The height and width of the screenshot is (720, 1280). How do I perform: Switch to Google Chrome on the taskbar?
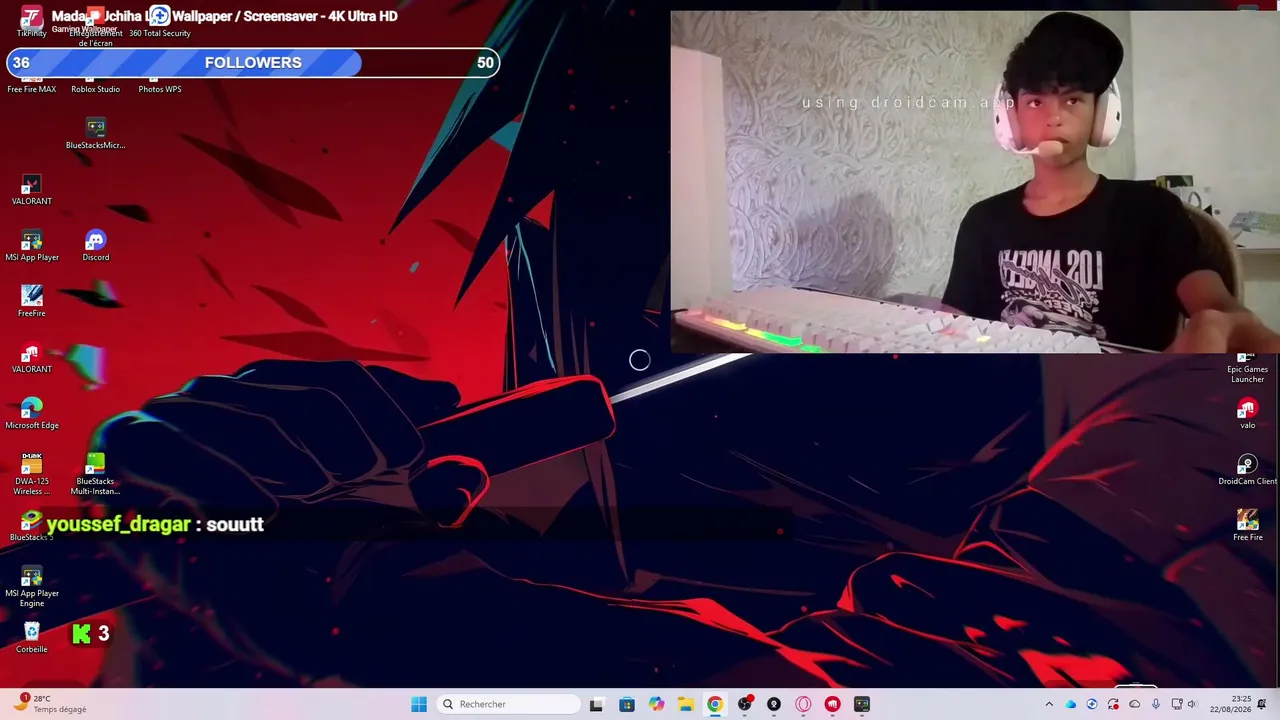click(715, 704)
